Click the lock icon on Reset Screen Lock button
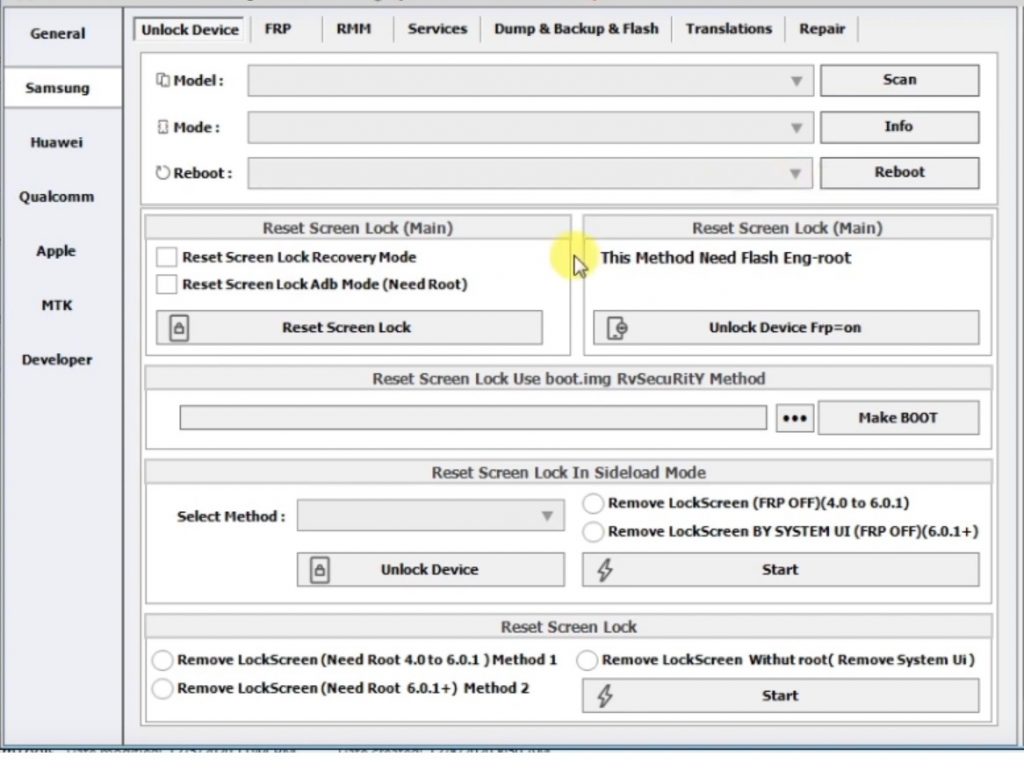The height and width of the screenshot is (771, 1024). tap(180, 327)
